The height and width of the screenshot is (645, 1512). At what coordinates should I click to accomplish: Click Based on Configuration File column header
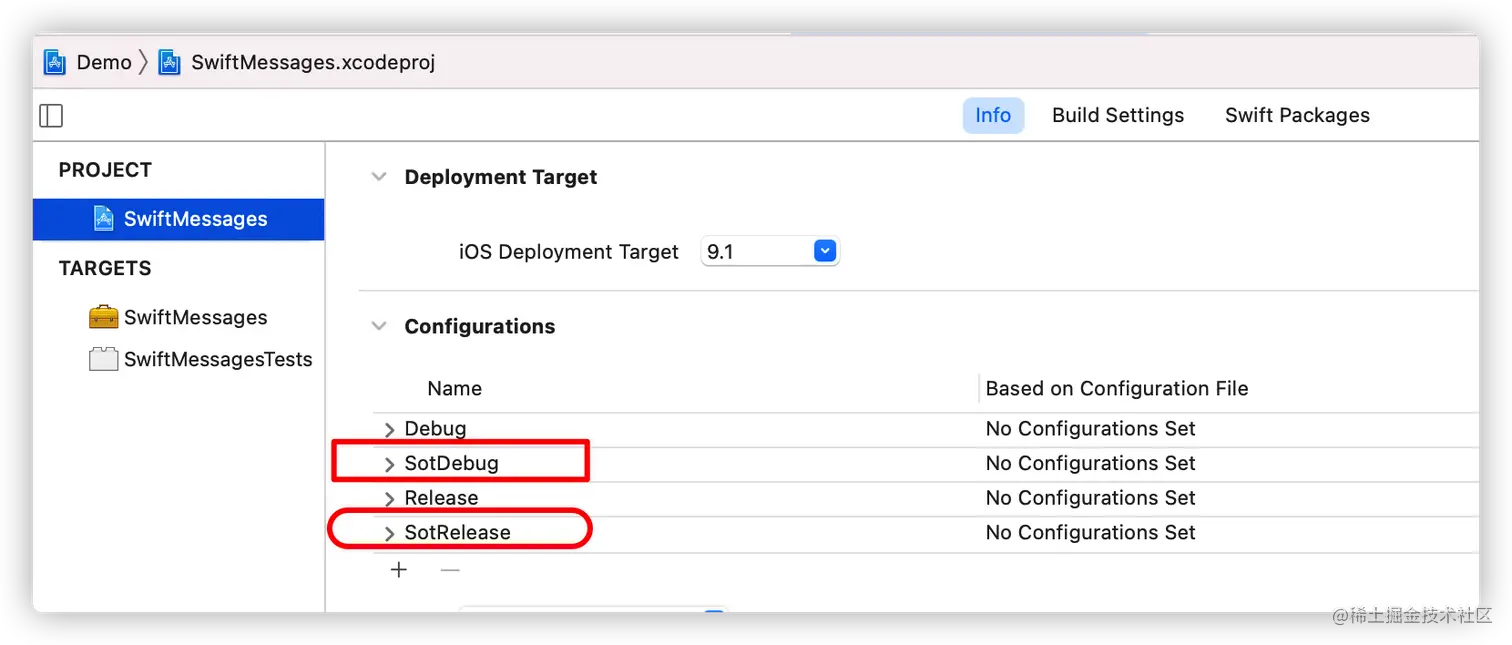(1117, 389)
